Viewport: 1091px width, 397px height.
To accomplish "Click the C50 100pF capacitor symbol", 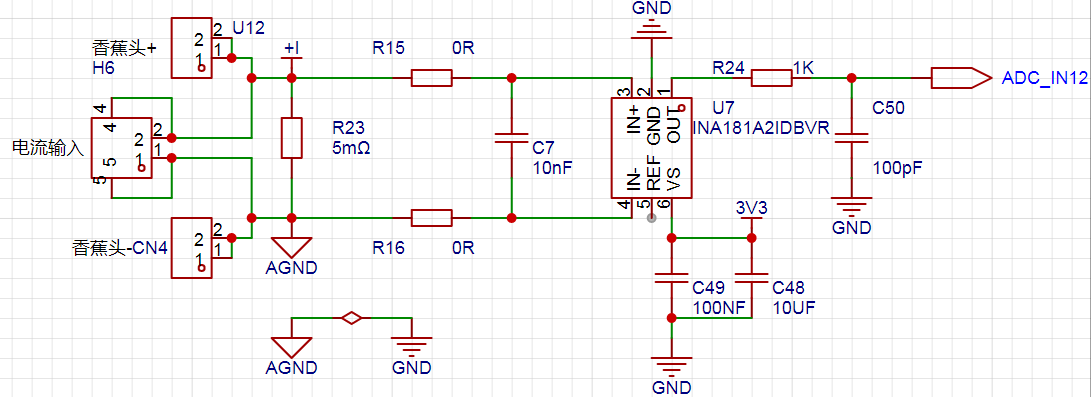I will tap(851, 138).
